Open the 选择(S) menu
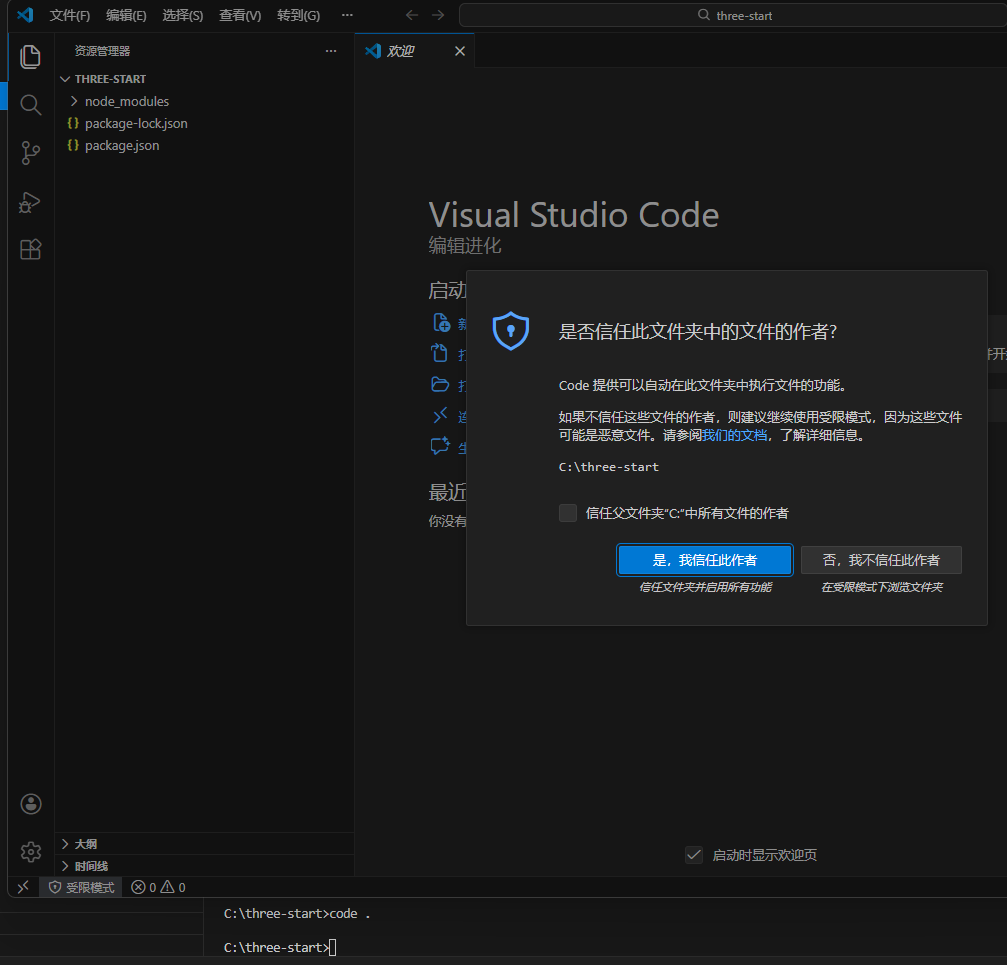 click(182, 15)
